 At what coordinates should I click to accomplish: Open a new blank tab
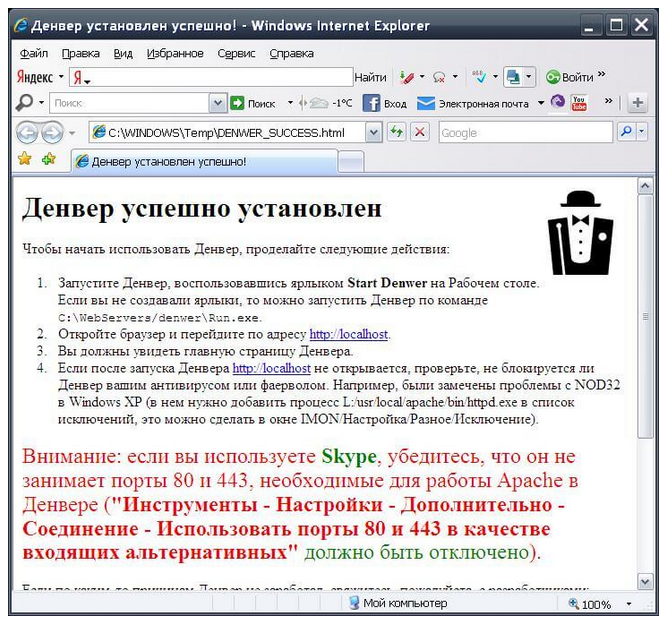point(351,162)
